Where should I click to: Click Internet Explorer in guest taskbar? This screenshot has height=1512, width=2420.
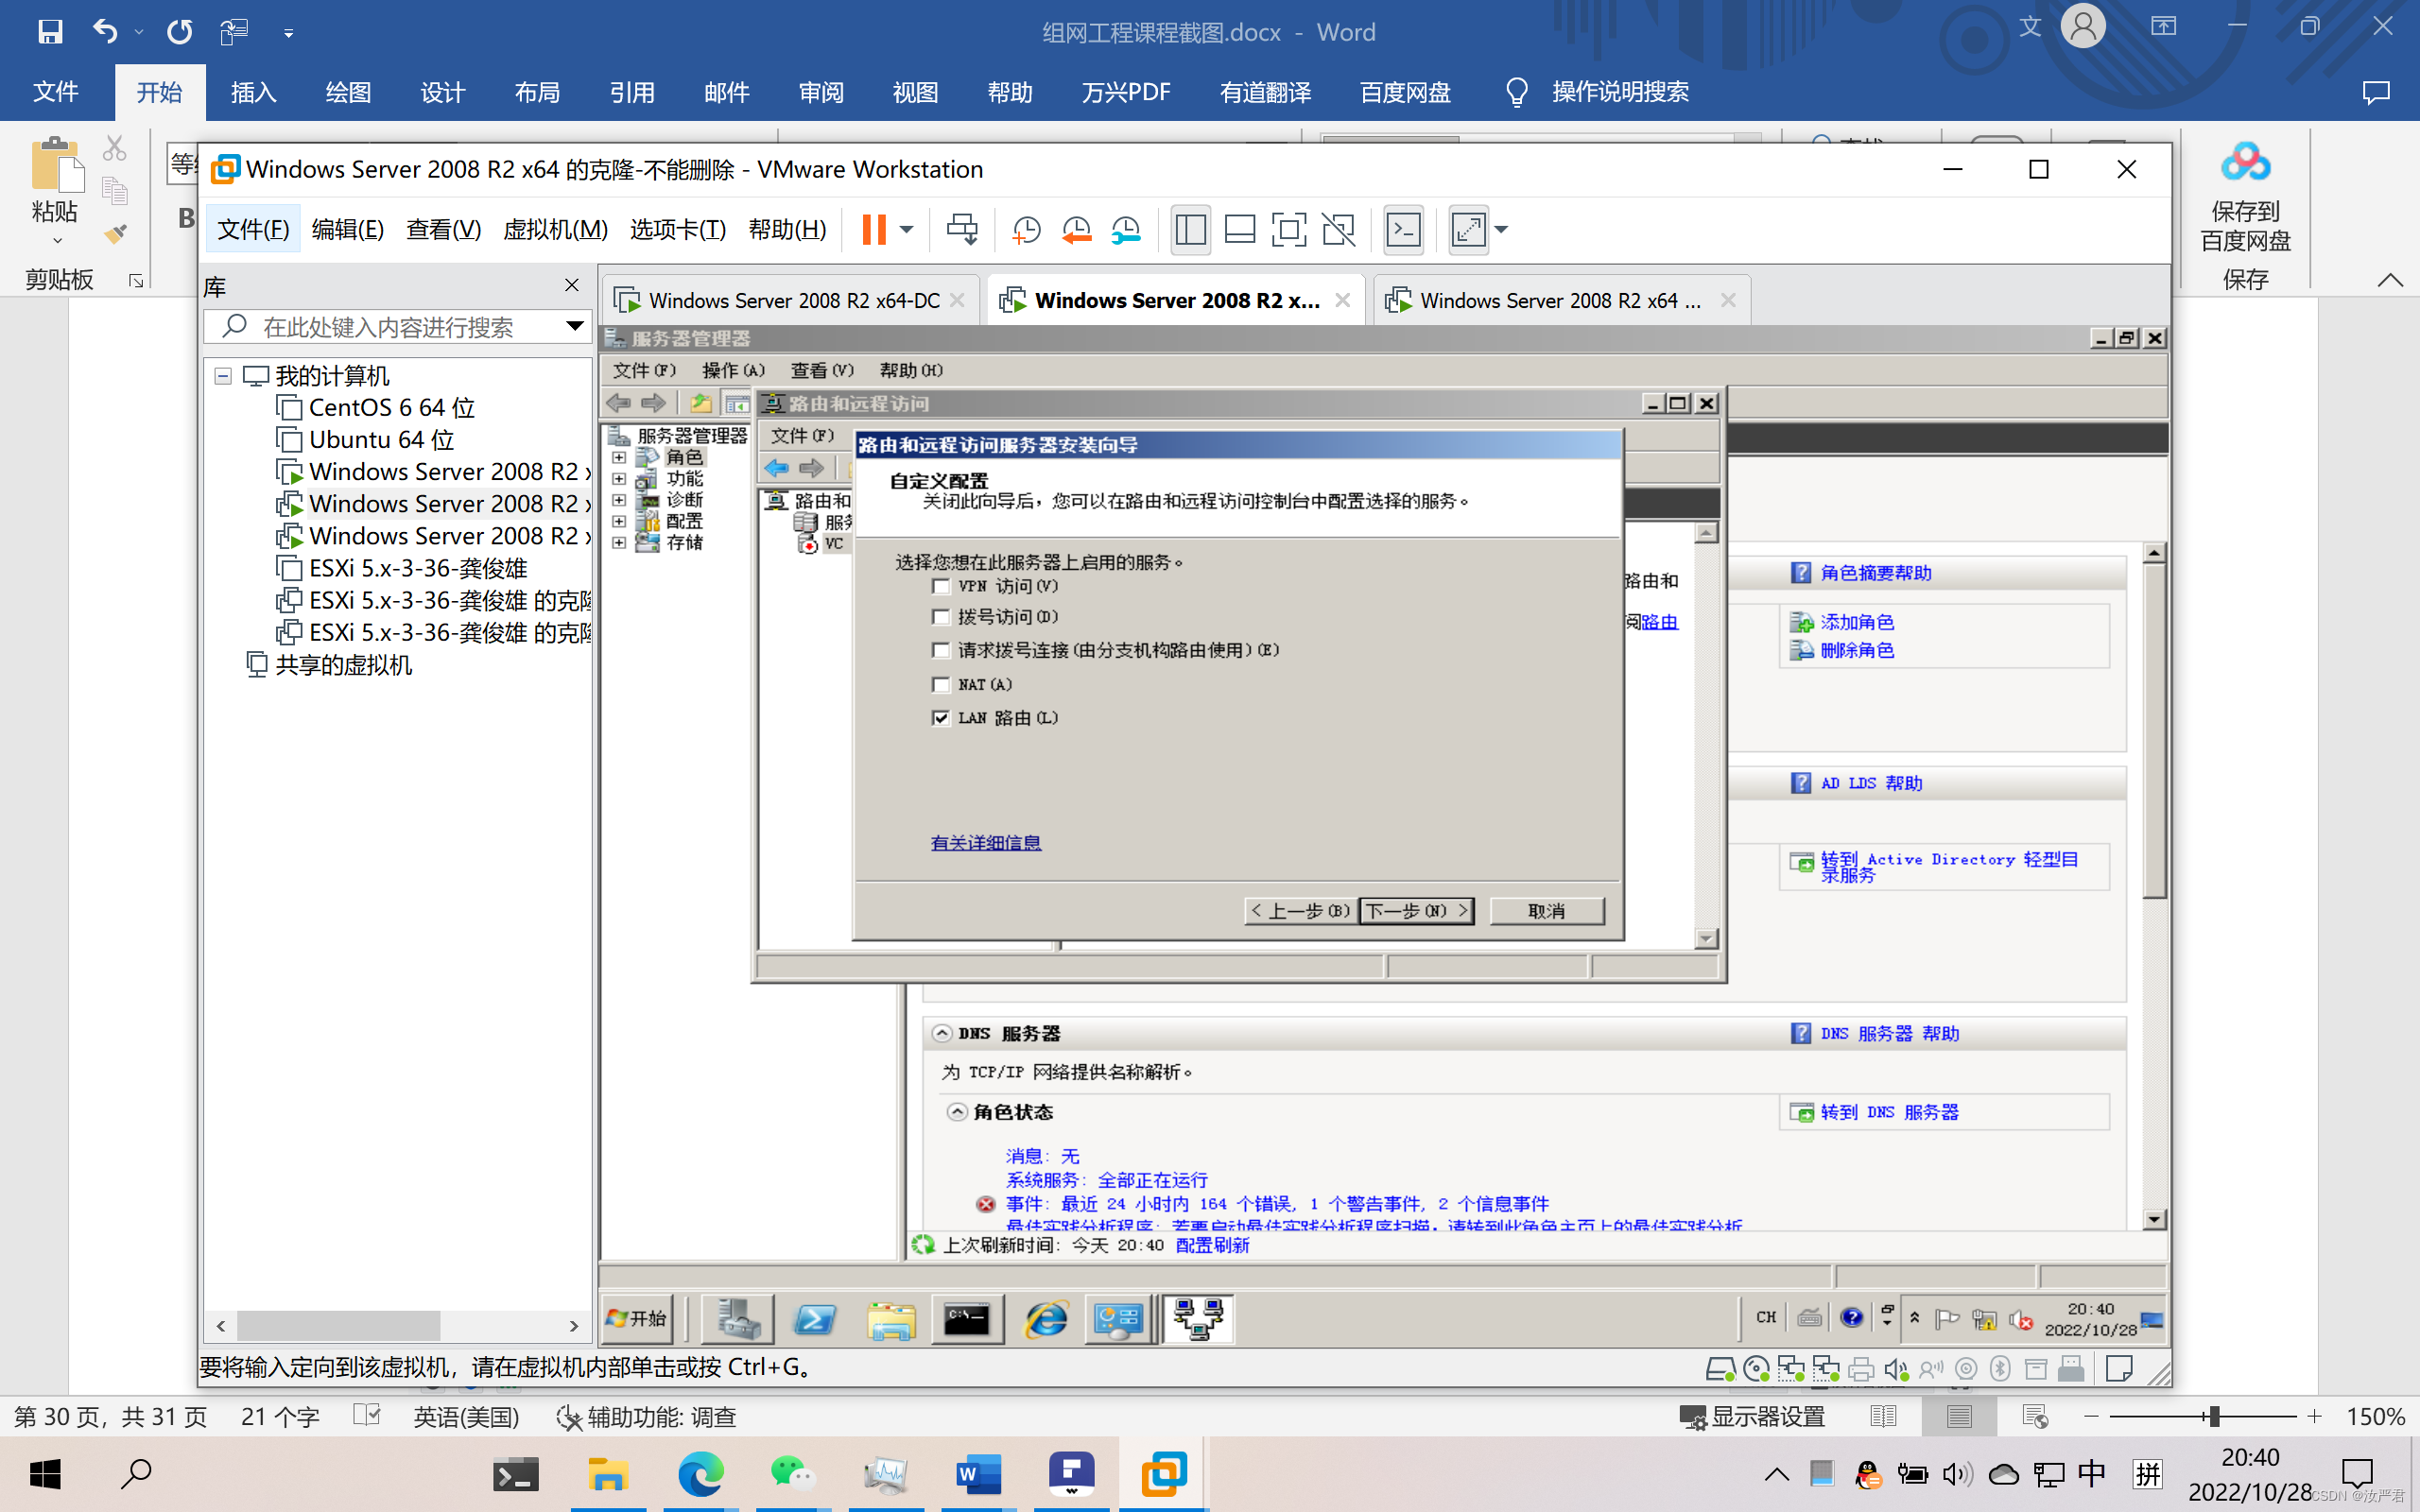click(1046, 1319)
